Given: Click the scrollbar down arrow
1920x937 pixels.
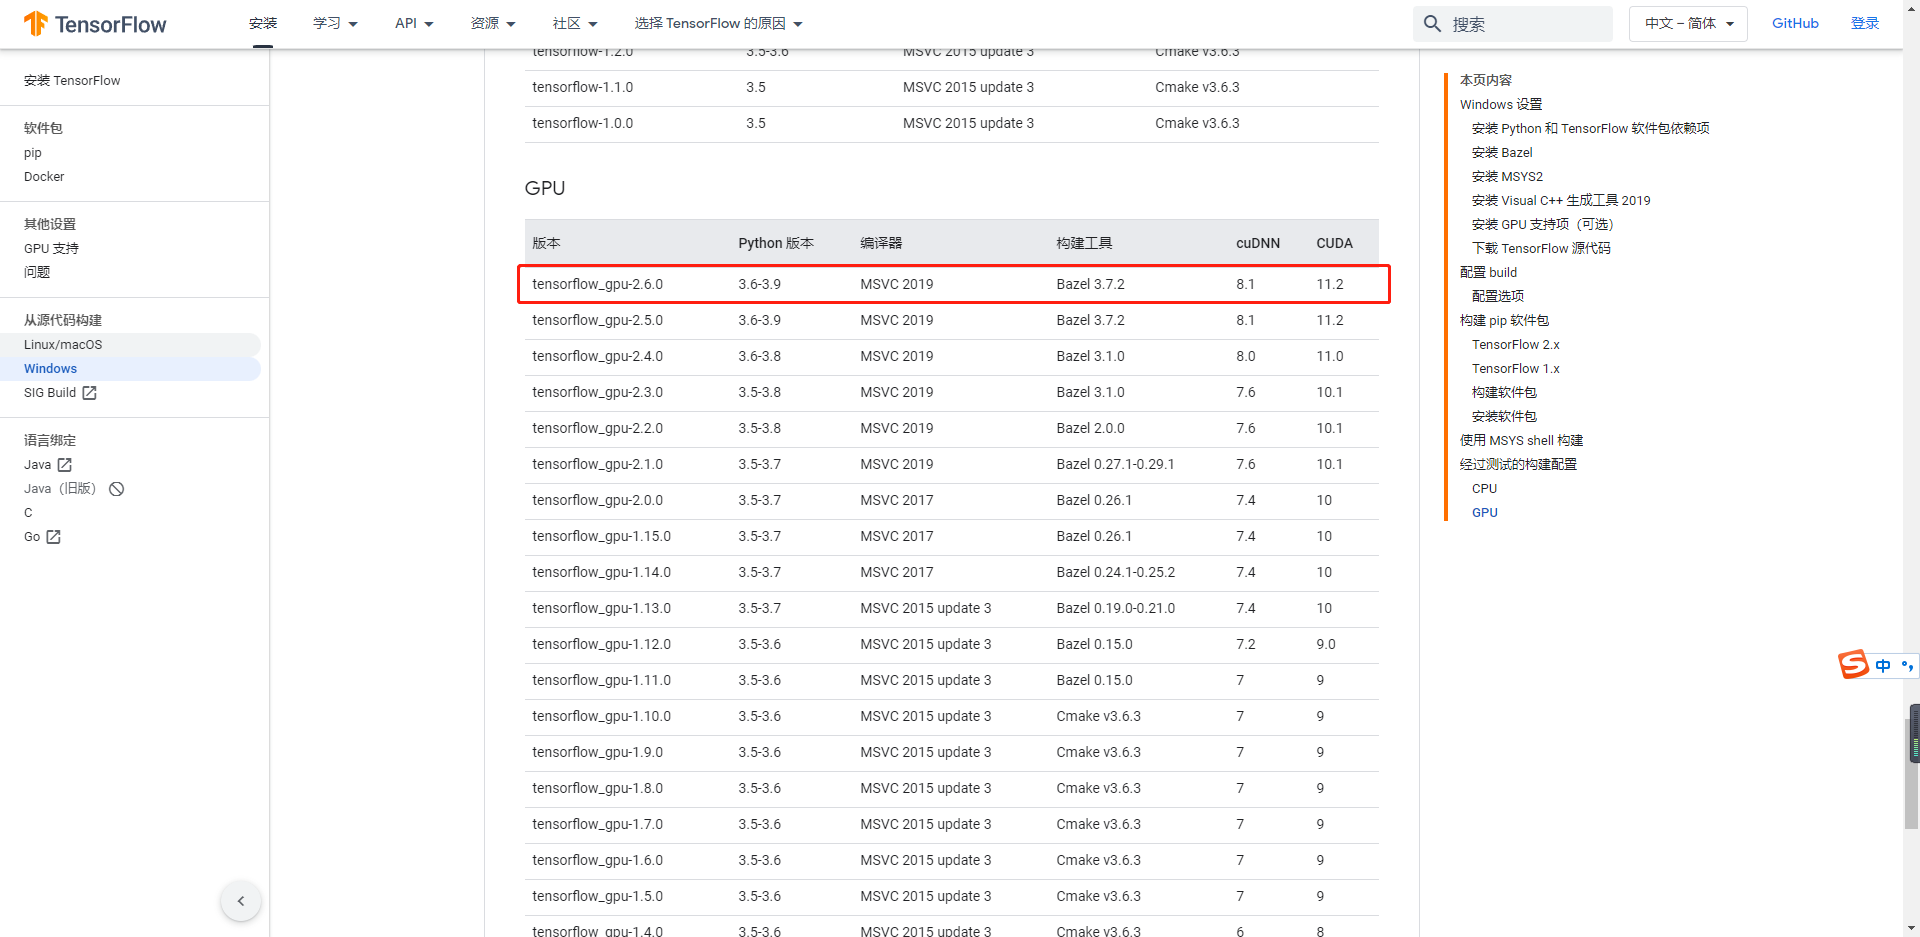Looking at the screenshot, I should (x=1912, y=928).
